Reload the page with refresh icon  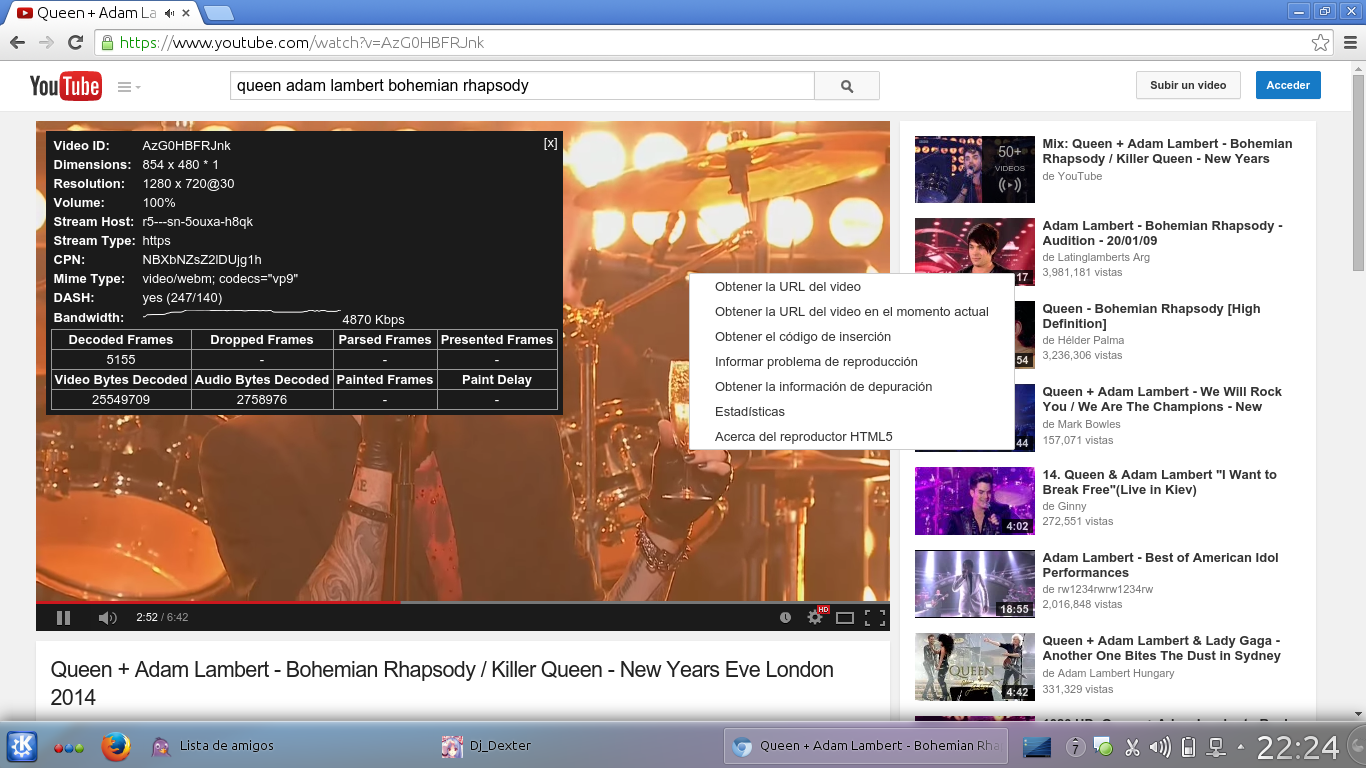(75, 43)
